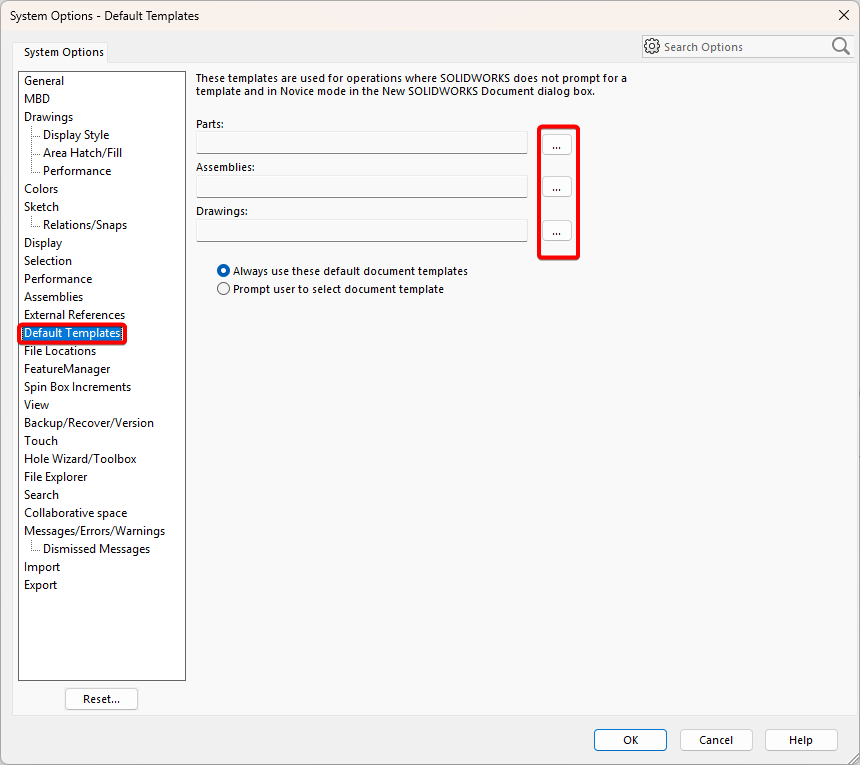This screenshot has height=765, width=860.
Task: Click the Drawings template path field
Action: (x=361, y=230)
